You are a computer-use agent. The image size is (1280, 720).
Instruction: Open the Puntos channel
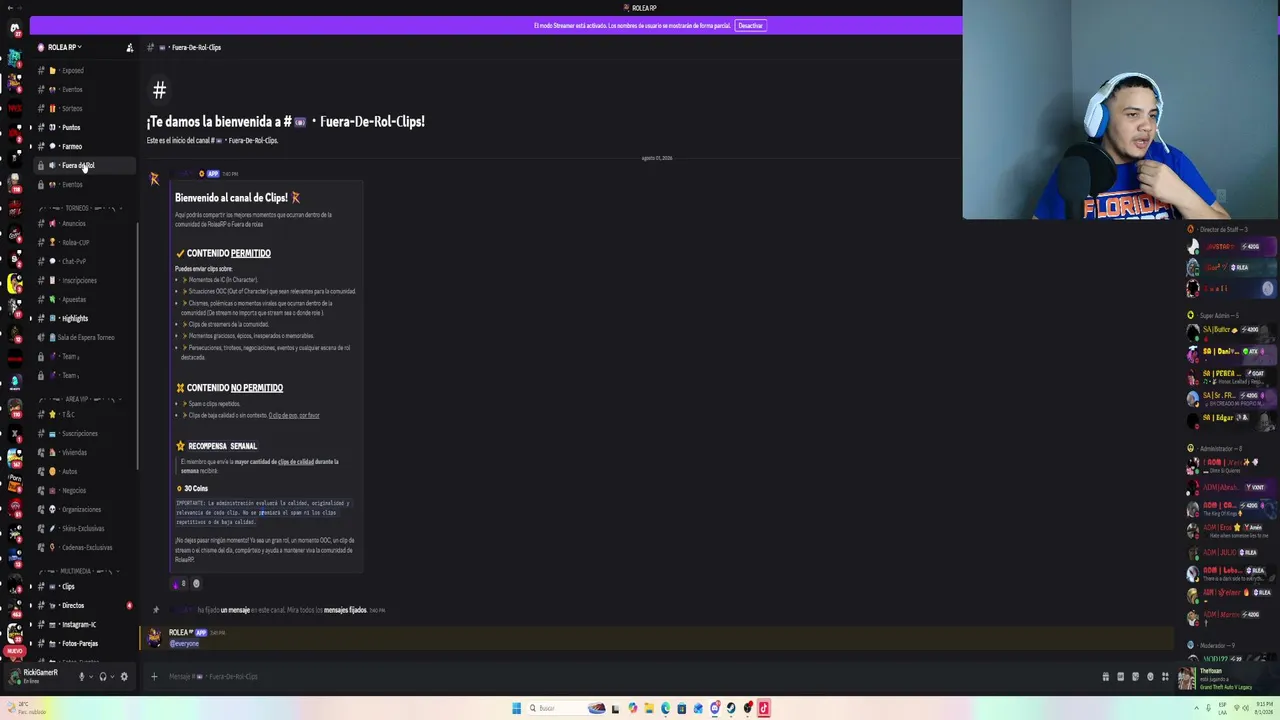pyautogui.click(x=82, y=127)
